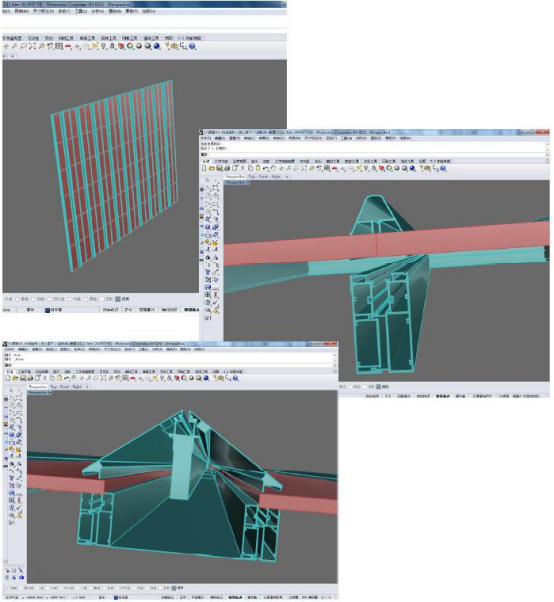
Task: Switch to Front viewport tab in middle-right window
Action: point(263,177)
